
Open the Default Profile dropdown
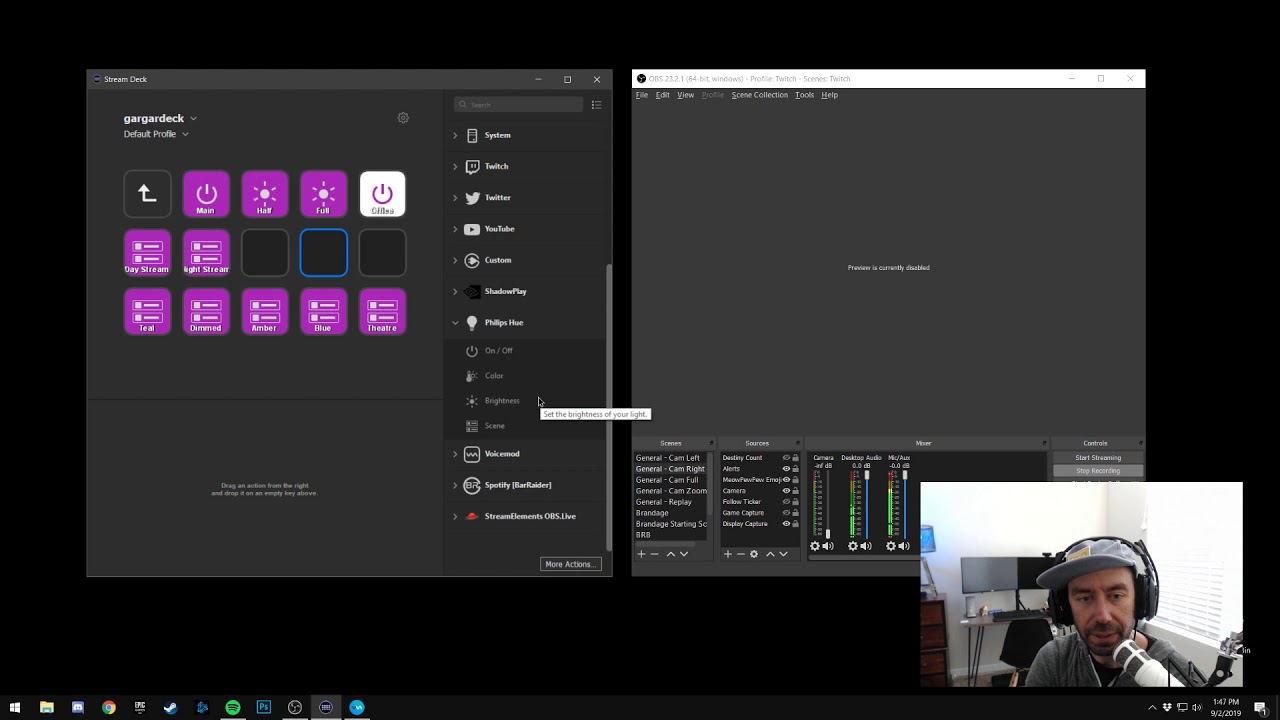[x=156, y=134]
